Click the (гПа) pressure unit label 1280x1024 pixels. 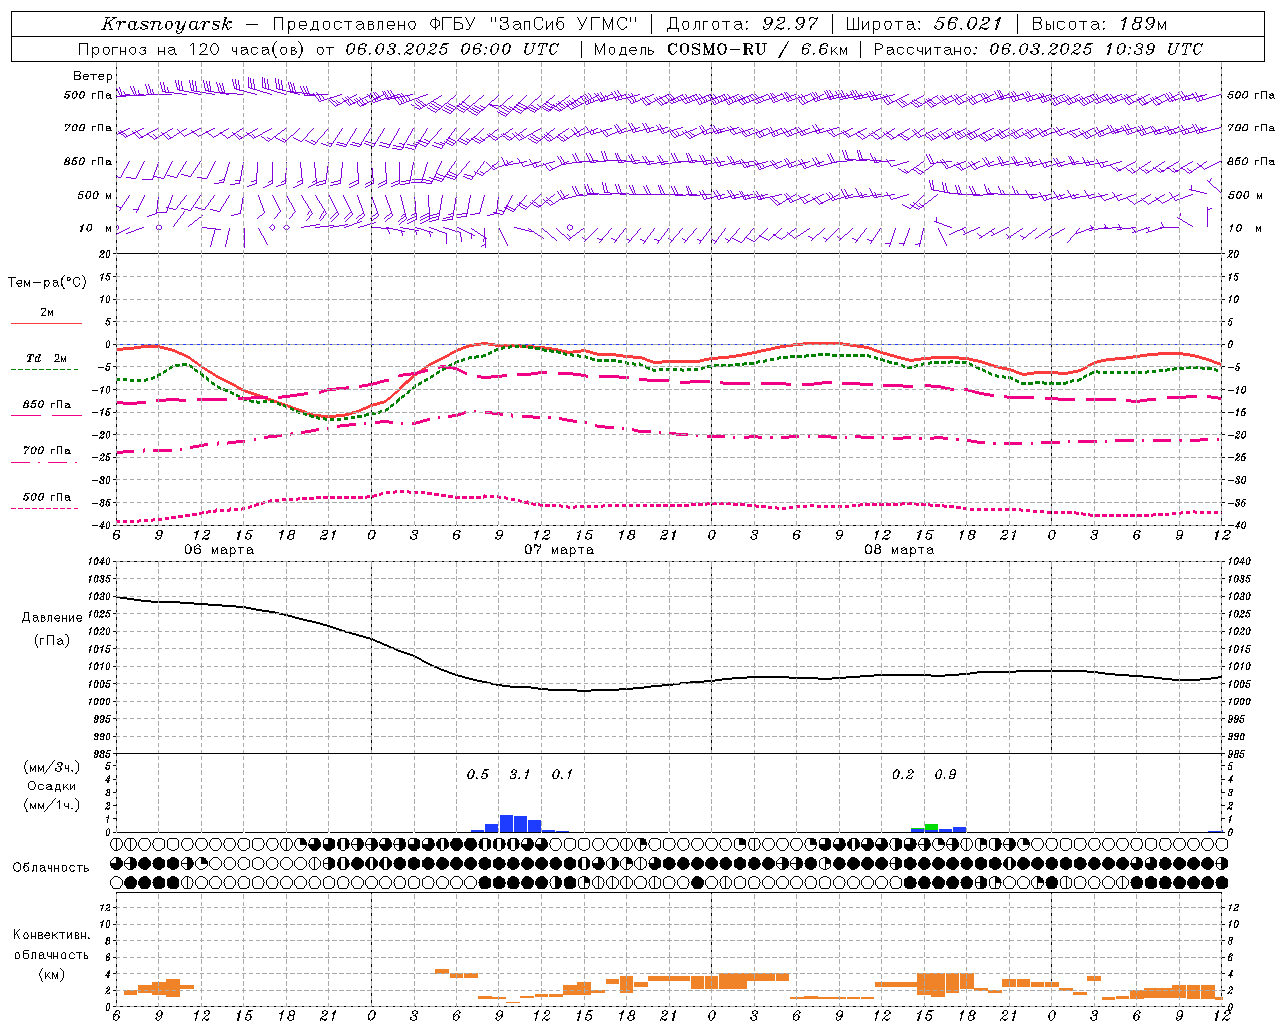pos(52,641)
